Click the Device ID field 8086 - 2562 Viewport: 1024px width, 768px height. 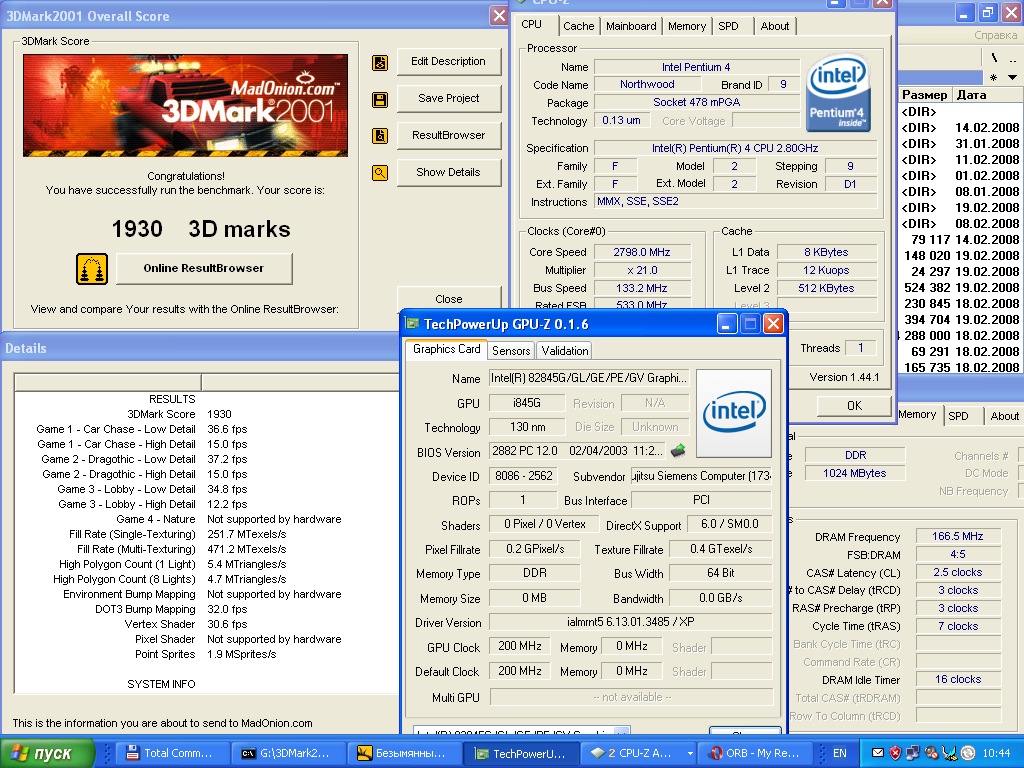[x=524, y=476]
